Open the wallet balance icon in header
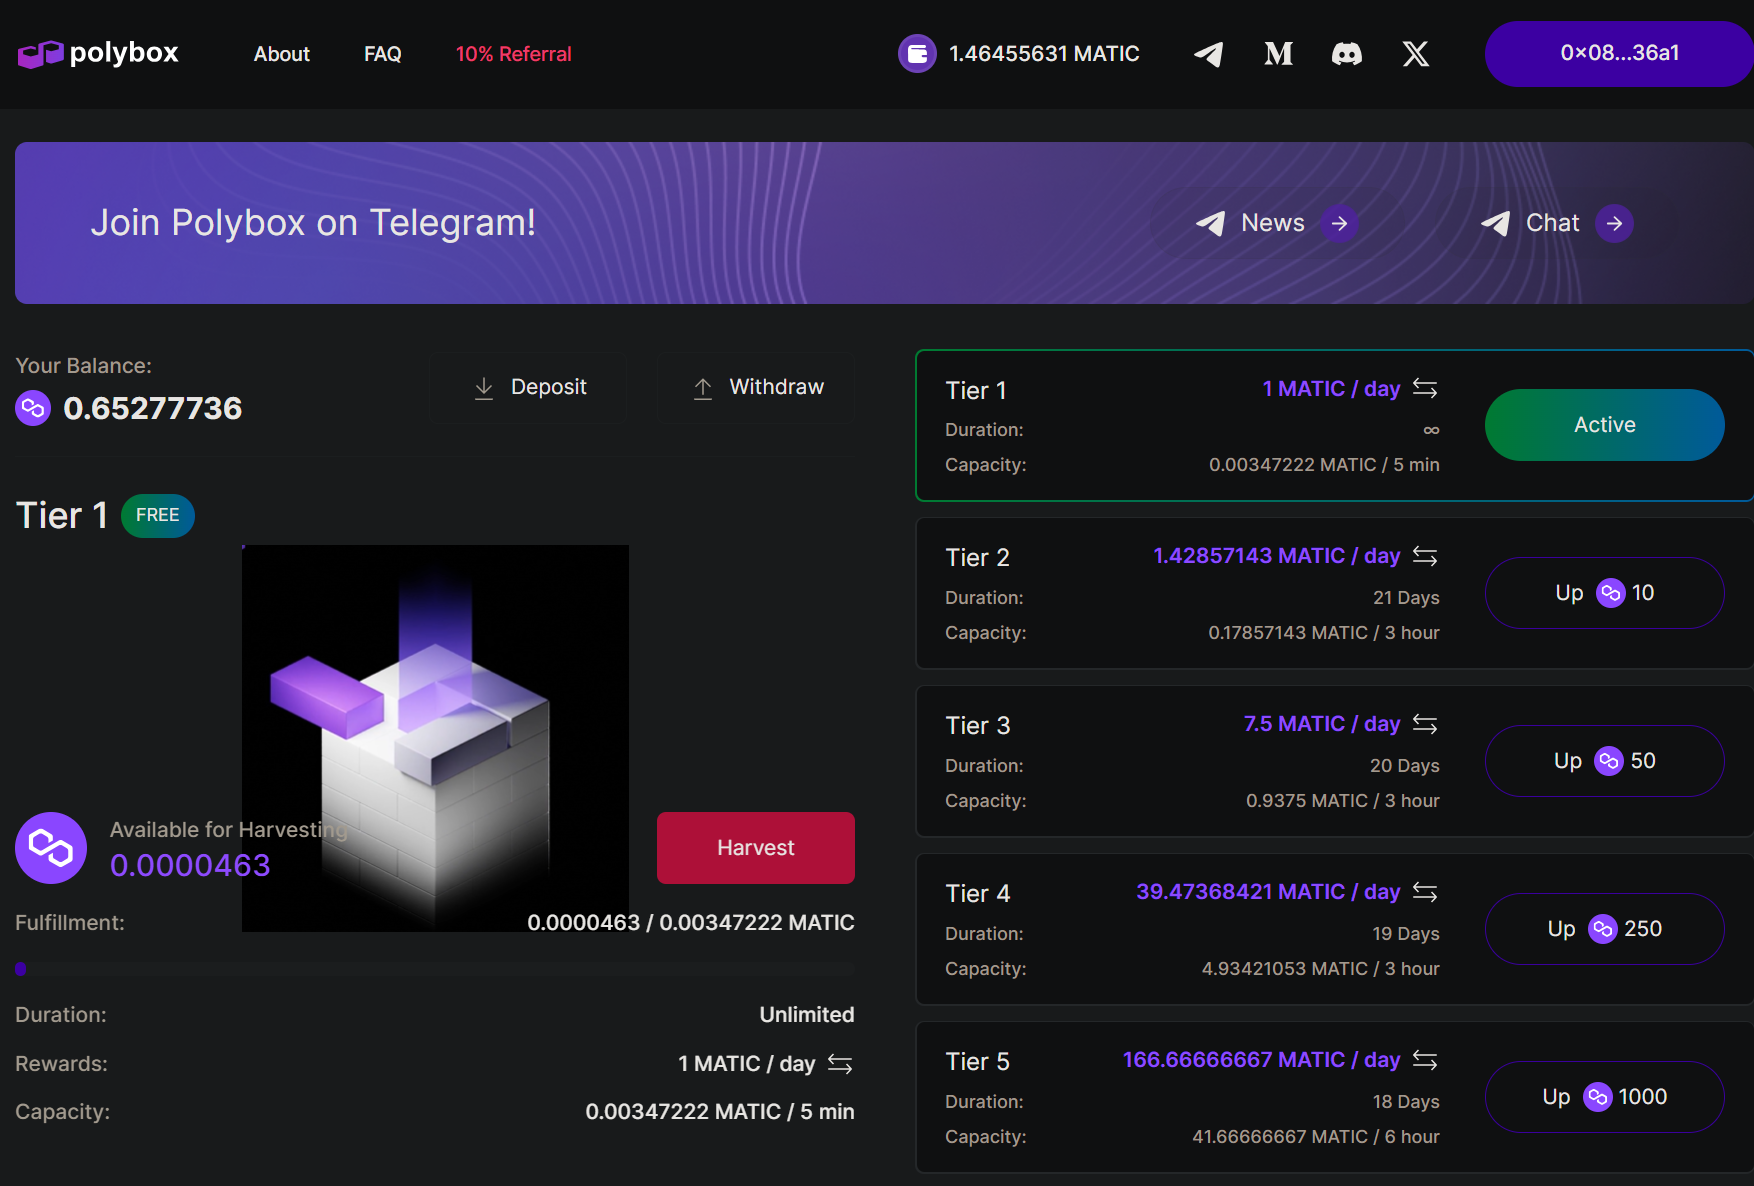Viewport: 1754px width, 1186px height. pyautogui.click(x=917, y=54)
